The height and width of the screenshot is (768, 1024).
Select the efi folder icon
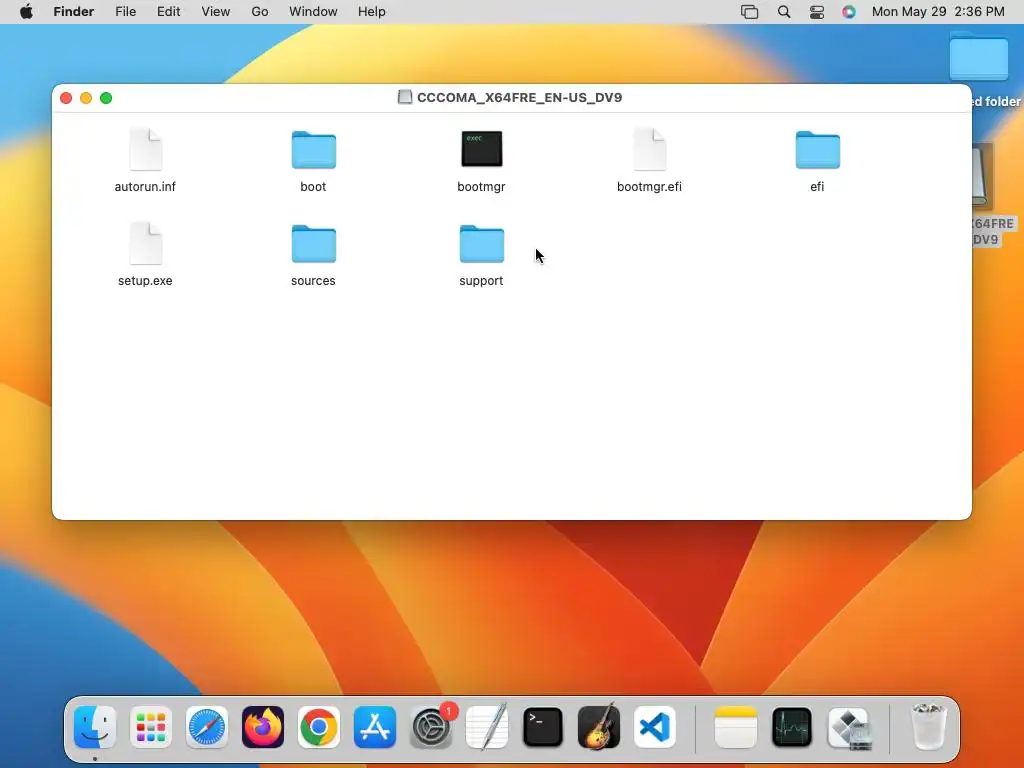[x=818, y=150]
